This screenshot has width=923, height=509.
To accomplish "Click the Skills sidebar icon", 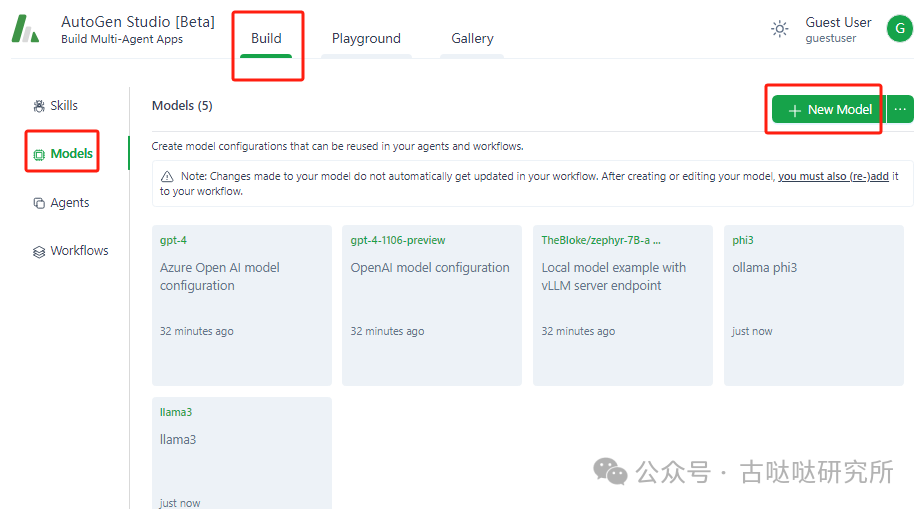I will [x=39, y=106].
